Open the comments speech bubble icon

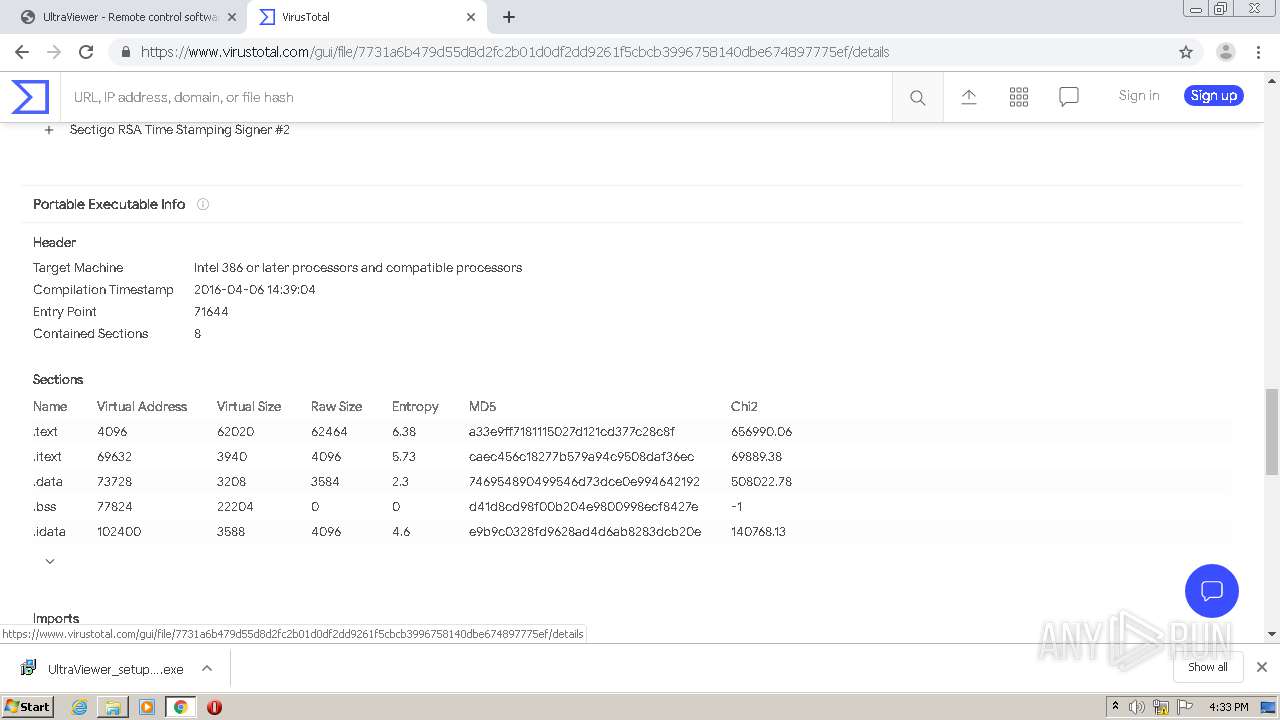(1069, 97)
